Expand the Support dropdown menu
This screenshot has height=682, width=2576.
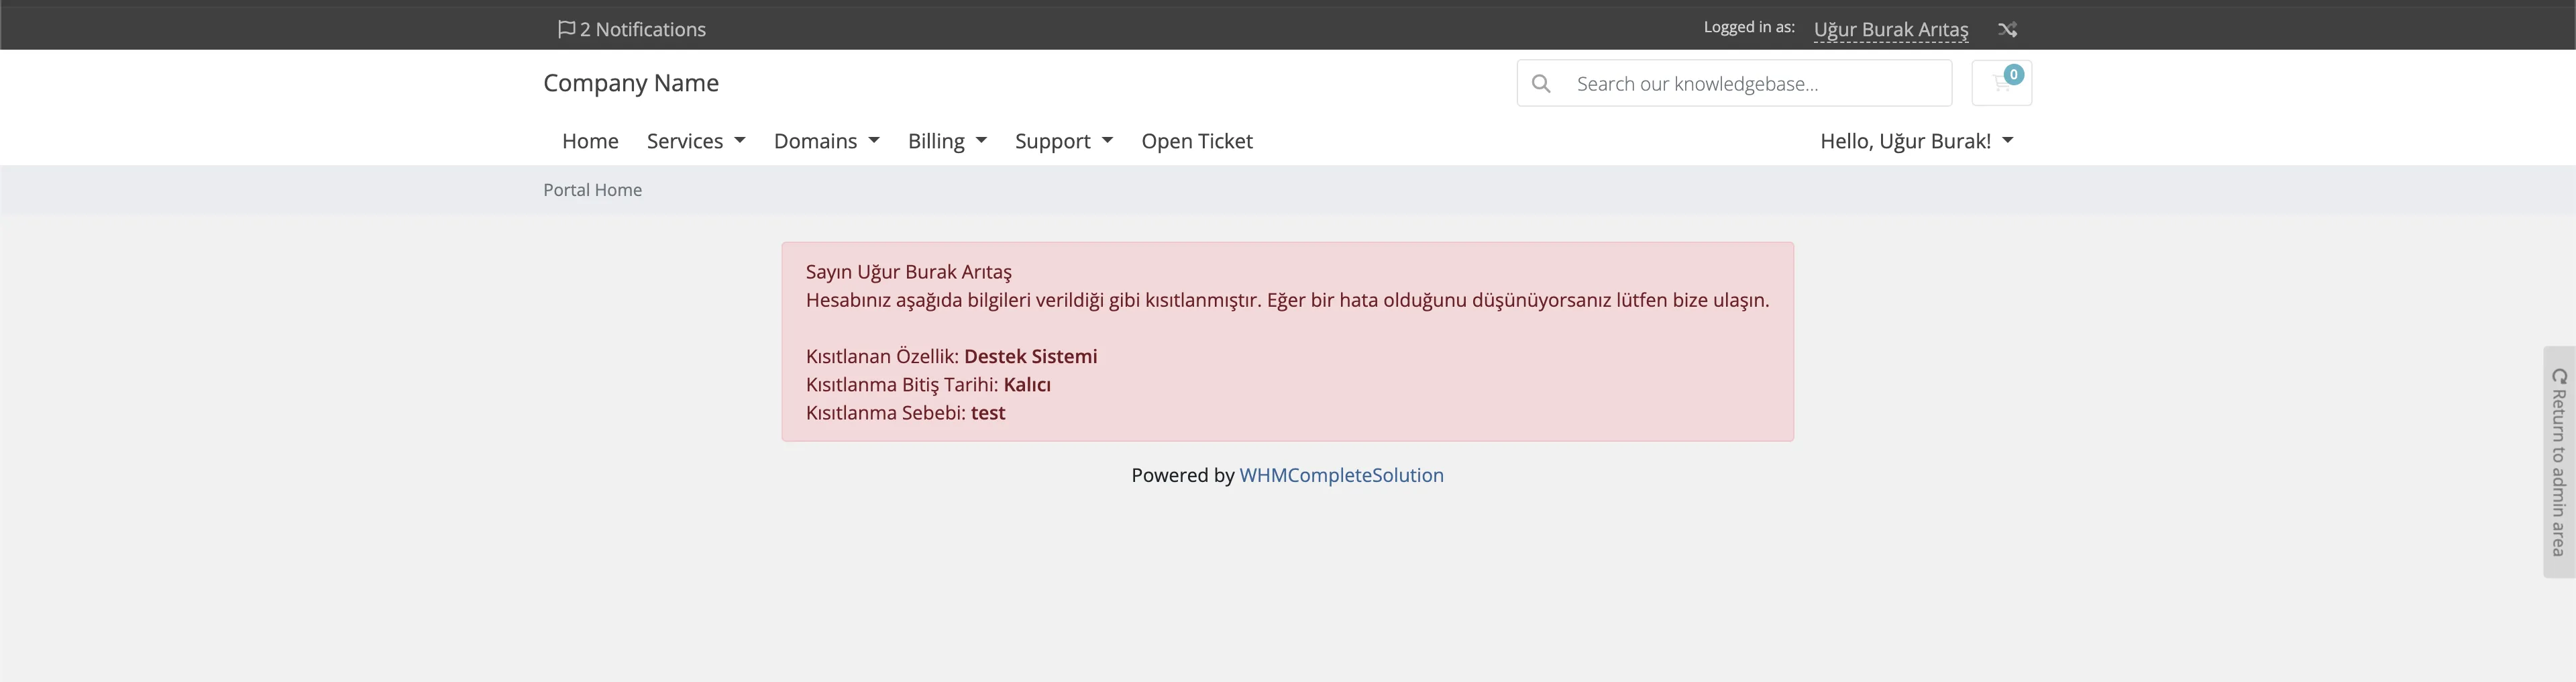point(1063,141)
